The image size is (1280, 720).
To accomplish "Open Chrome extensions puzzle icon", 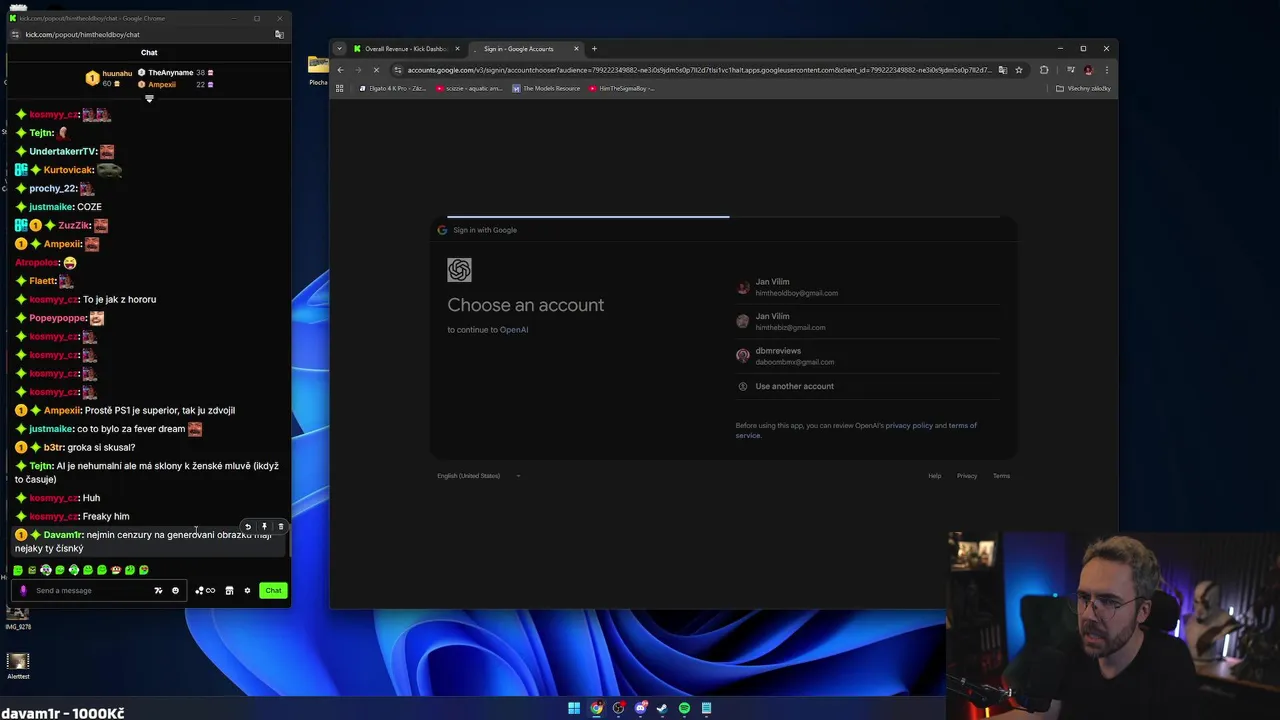I will (1044, 70).
